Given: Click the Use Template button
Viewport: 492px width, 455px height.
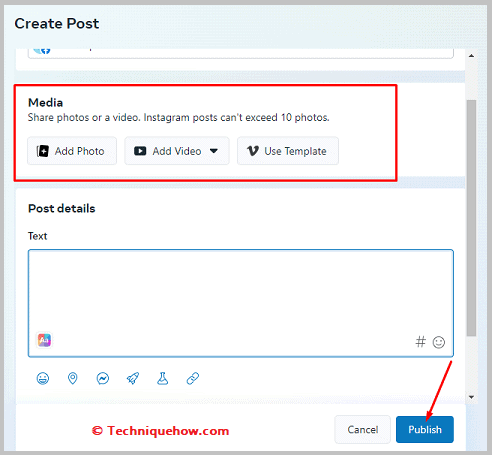Looking at the screenshot, I should coord(288,151).
